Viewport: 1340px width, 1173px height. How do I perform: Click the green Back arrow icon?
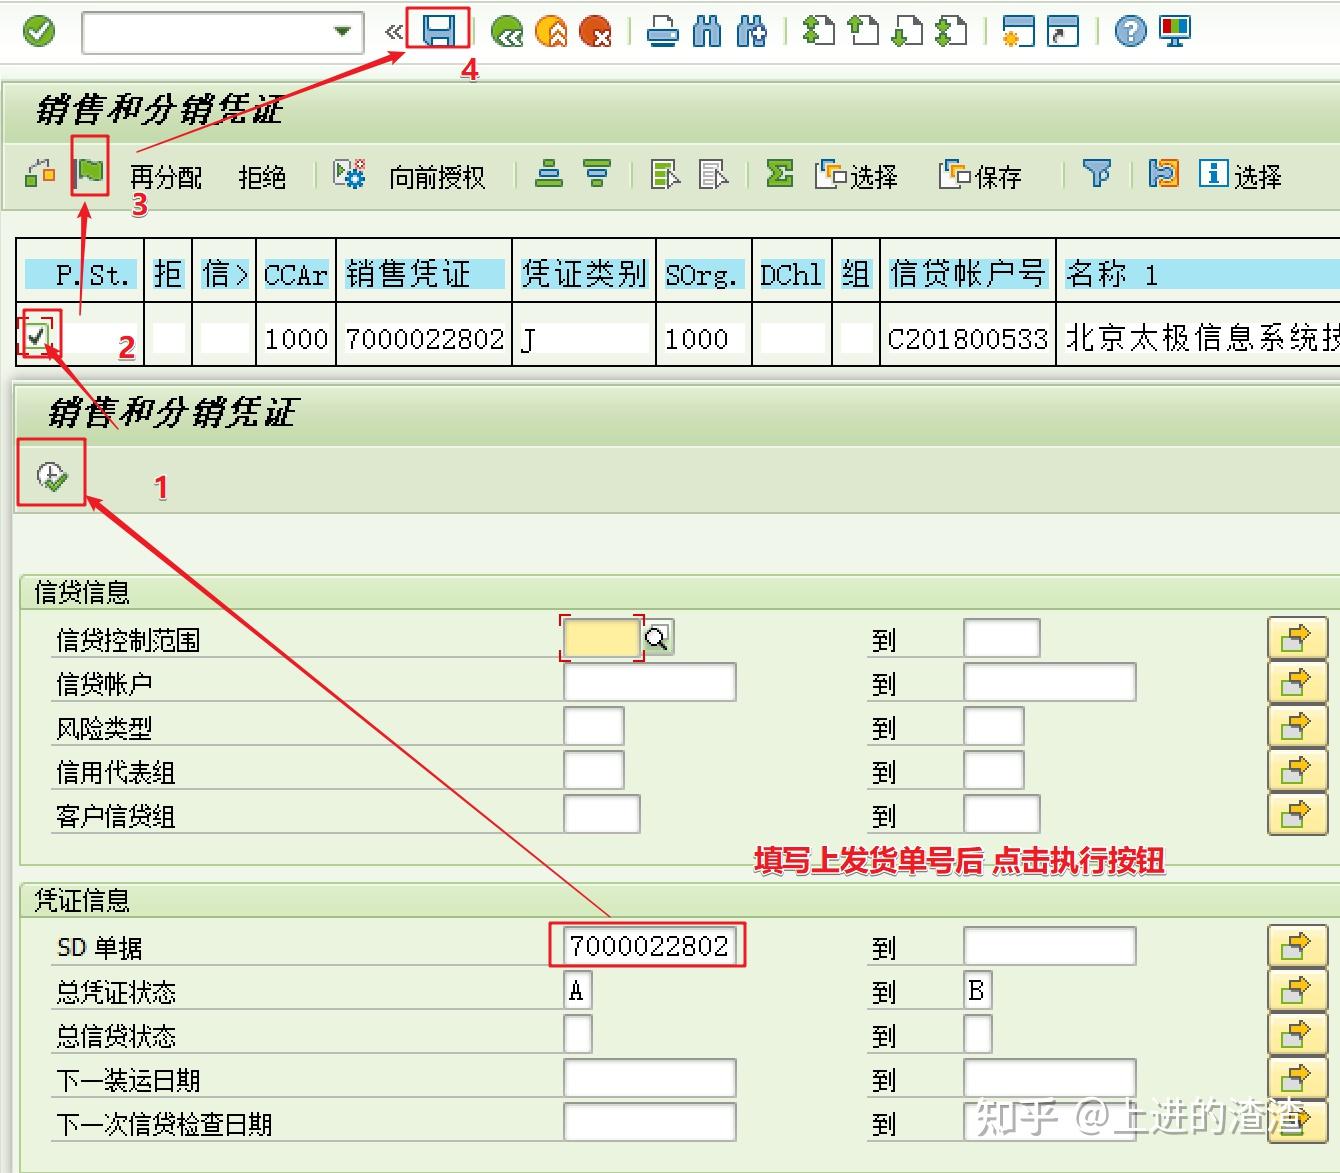506,31
